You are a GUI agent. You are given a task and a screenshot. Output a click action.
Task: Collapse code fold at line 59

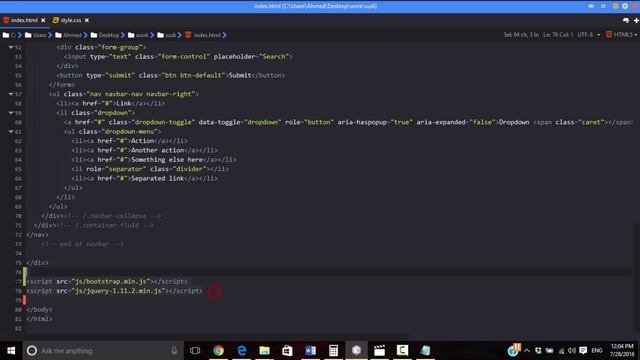(x=11, y=113)
